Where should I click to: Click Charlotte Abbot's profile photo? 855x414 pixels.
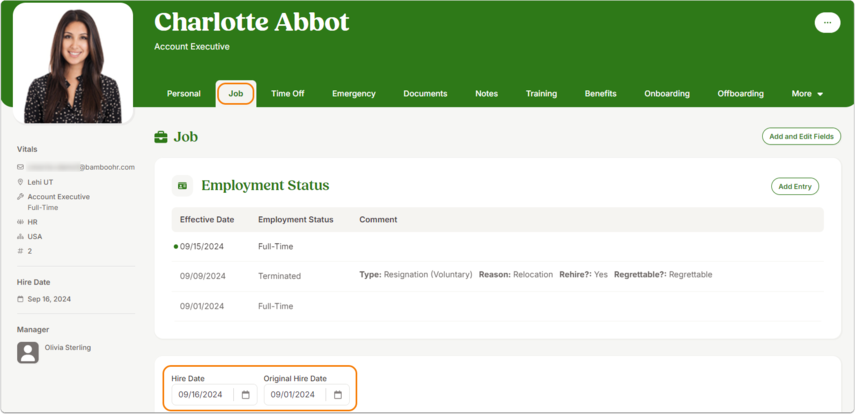pos(73,64)
